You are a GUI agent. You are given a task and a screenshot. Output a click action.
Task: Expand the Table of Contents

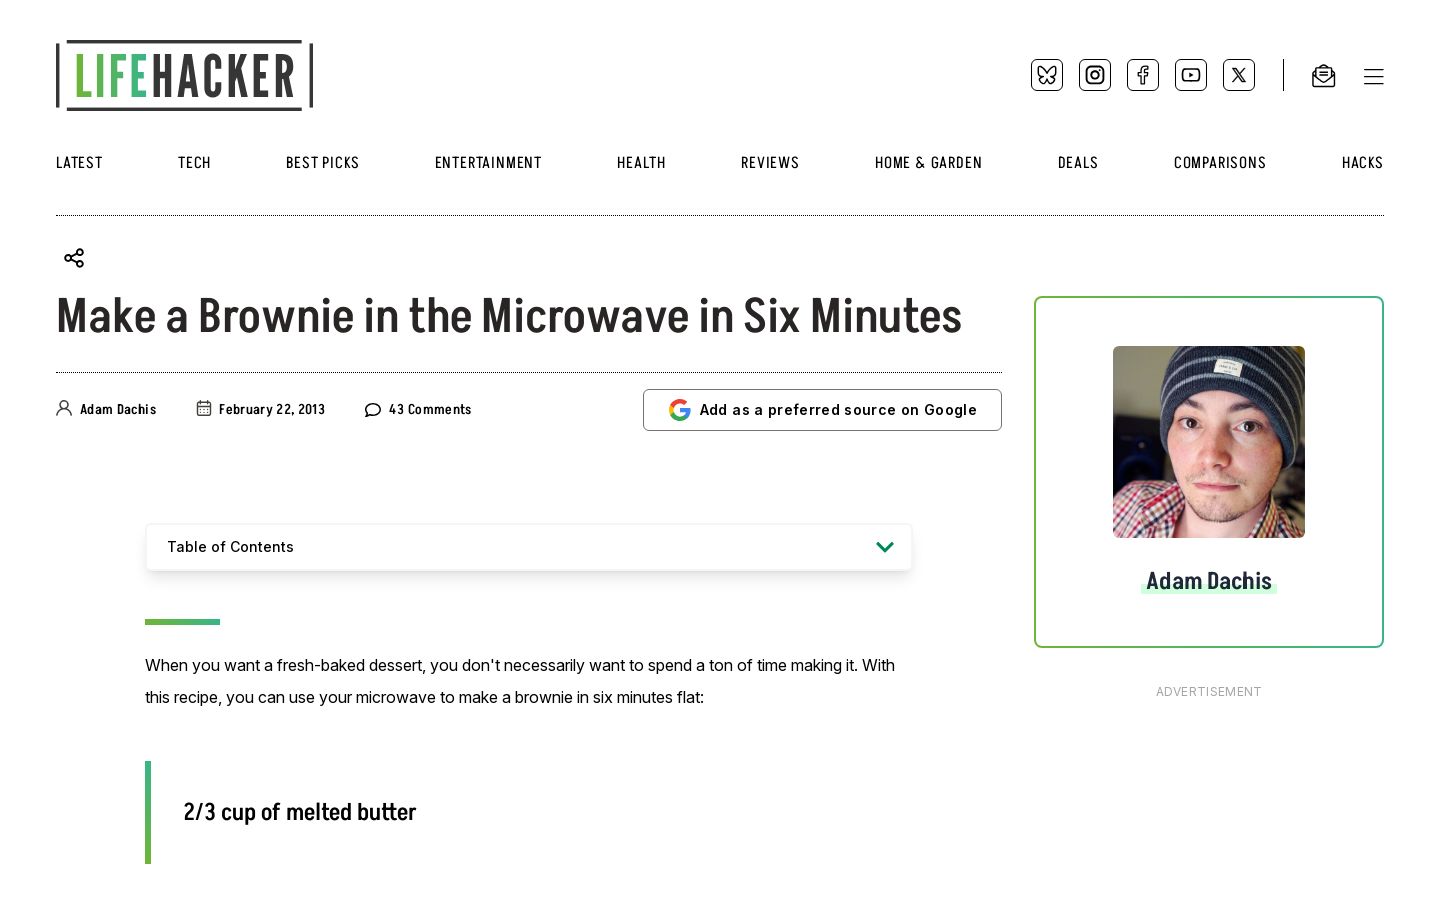[529, 547]
